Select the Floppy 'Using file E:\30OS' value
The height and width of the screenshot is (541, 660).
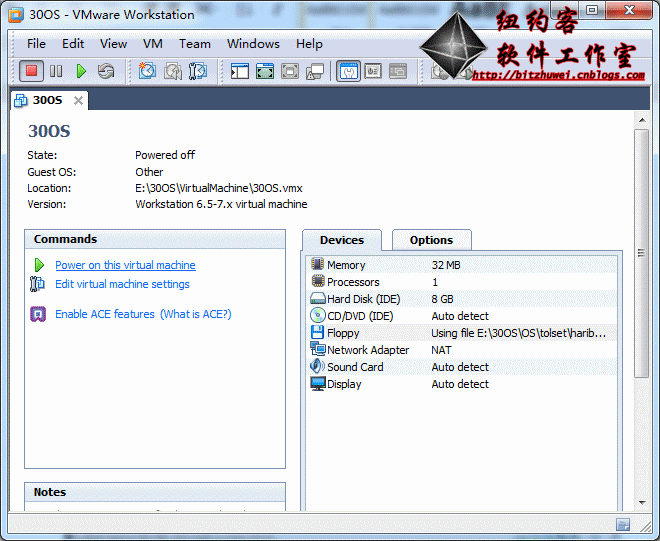pos(518,333)
